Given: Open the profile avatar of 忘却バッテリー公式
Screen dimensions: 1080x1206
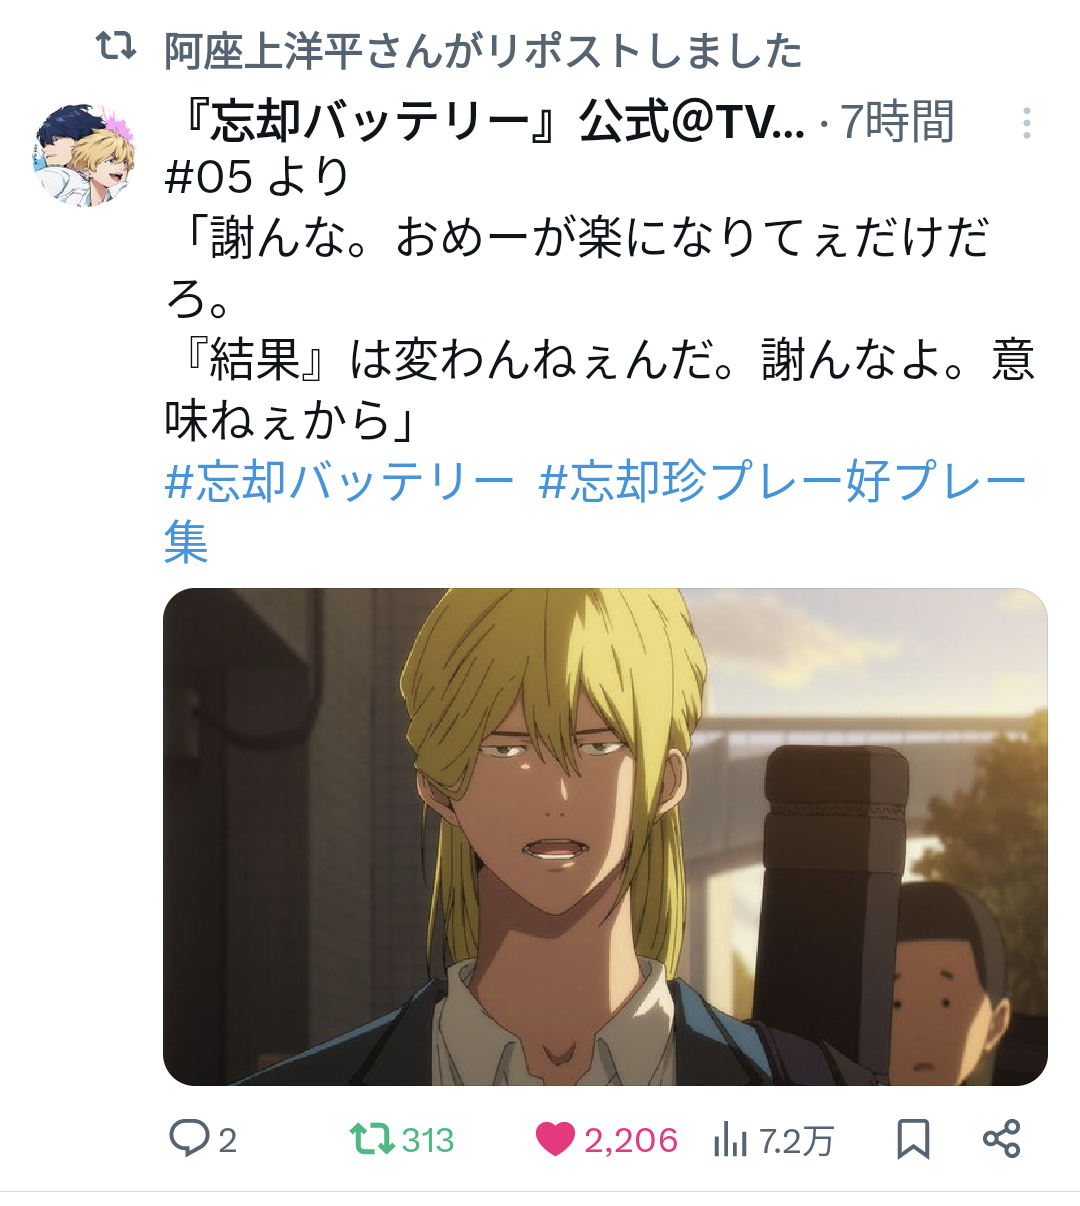Looking at the screenshot, I should (x=85, y=153).
